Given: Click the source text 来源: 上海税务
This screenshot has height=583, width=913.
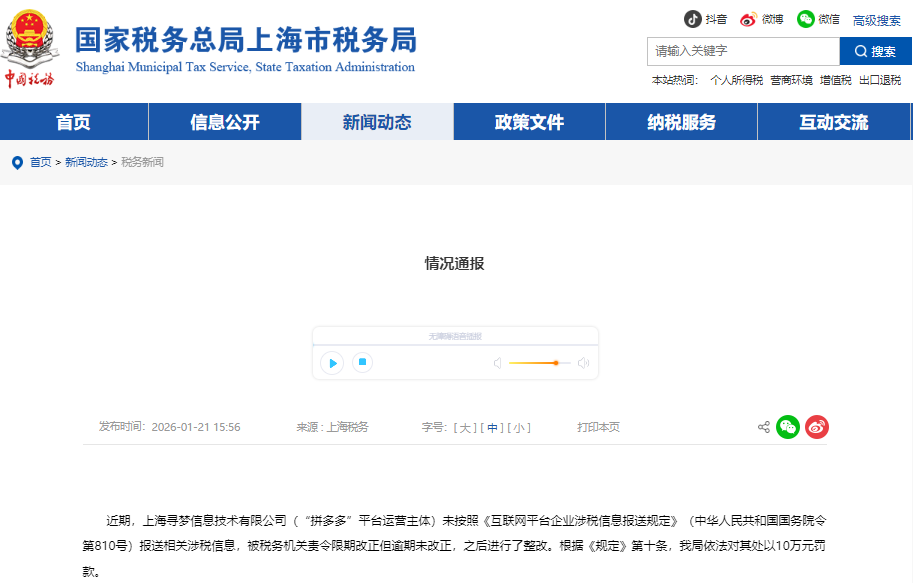Looking at the screenshot, I should pyautogui.click(x=332, y=427).
